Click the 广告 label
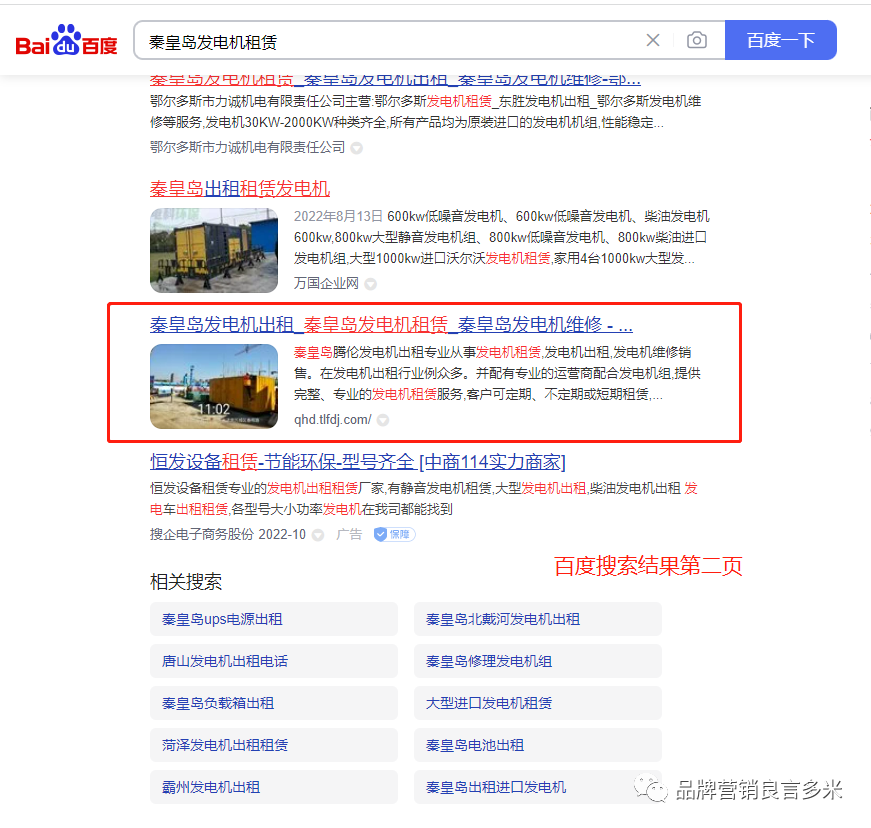871x828 pixels. pos(349,534)
